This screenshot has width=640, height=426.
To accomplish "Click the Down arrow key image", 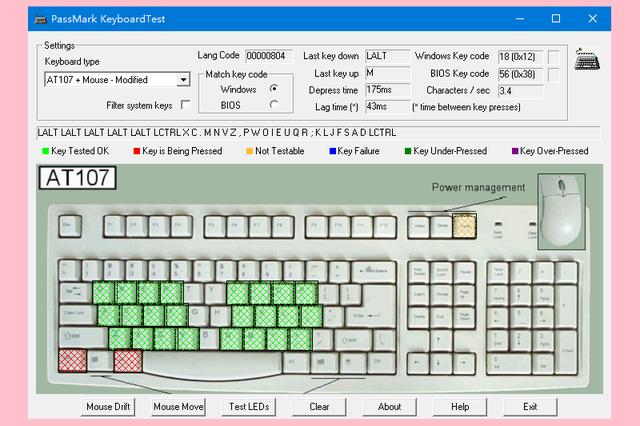I will click(441, 362).
